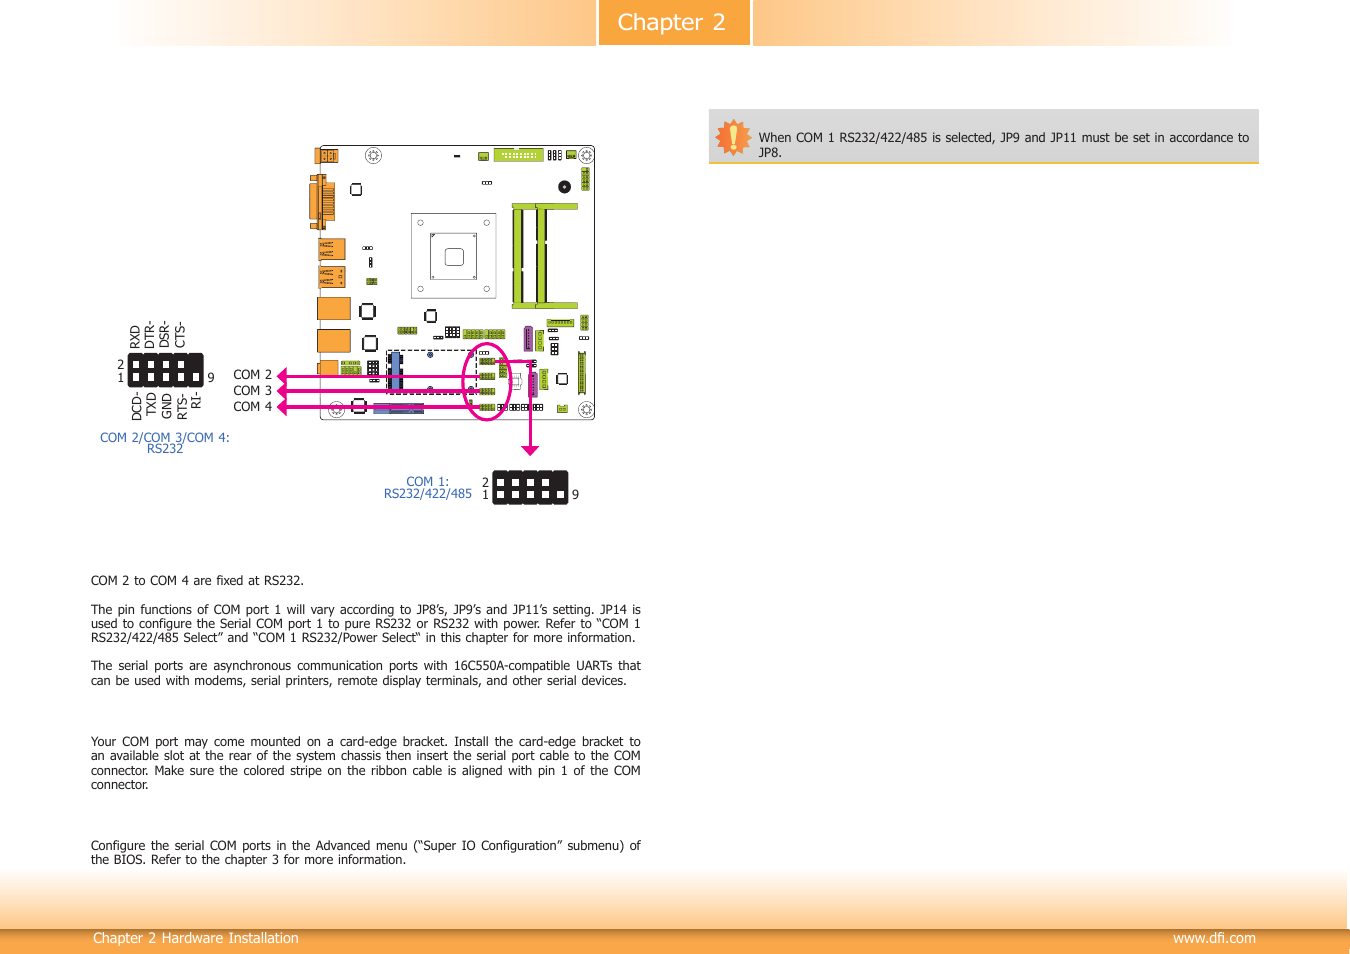Click the COM 2 label beside the board
1350x954 pixels.
pos(252,375)
